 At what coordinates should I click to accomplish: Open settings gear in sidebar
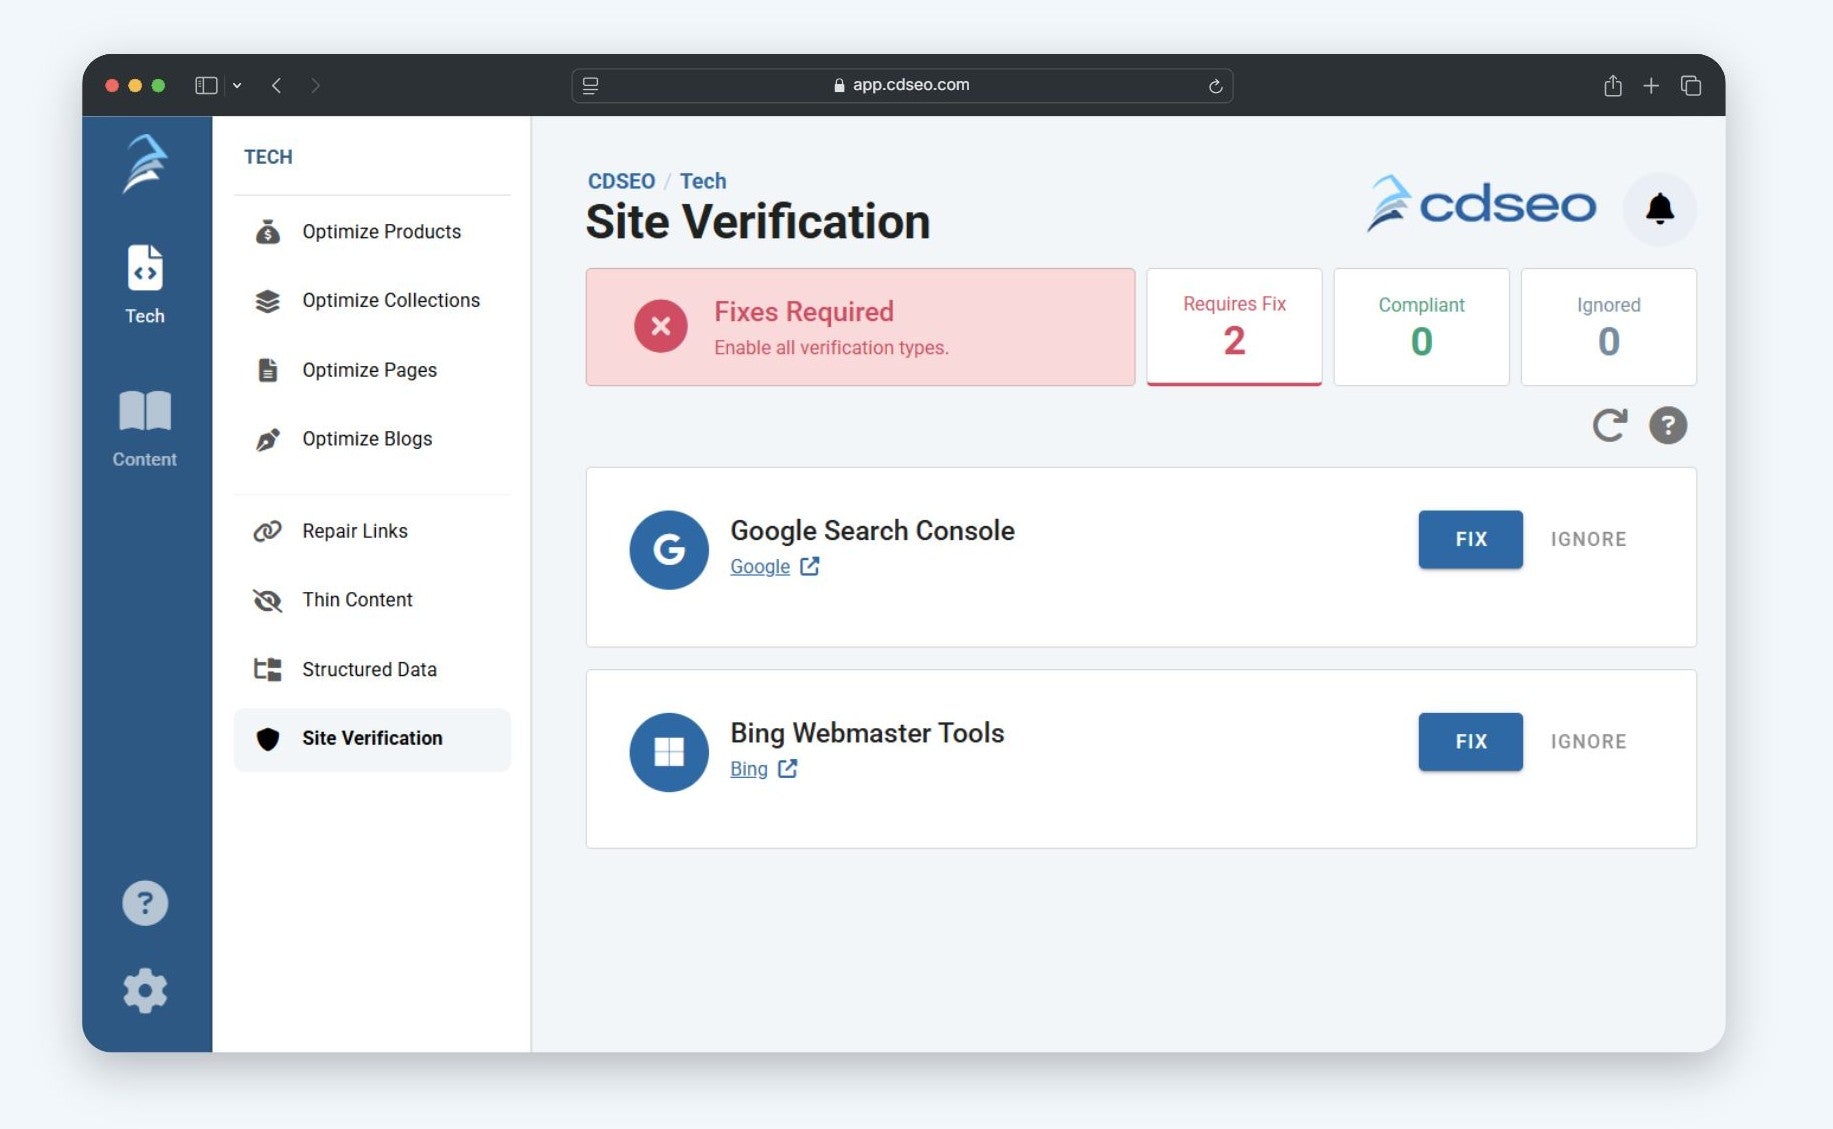pyautogui.click(x=145, y=990)
